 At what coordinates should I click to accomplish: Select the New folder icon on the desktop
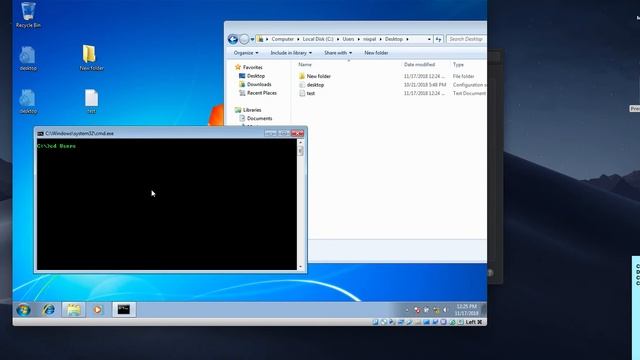coord(91,58)
